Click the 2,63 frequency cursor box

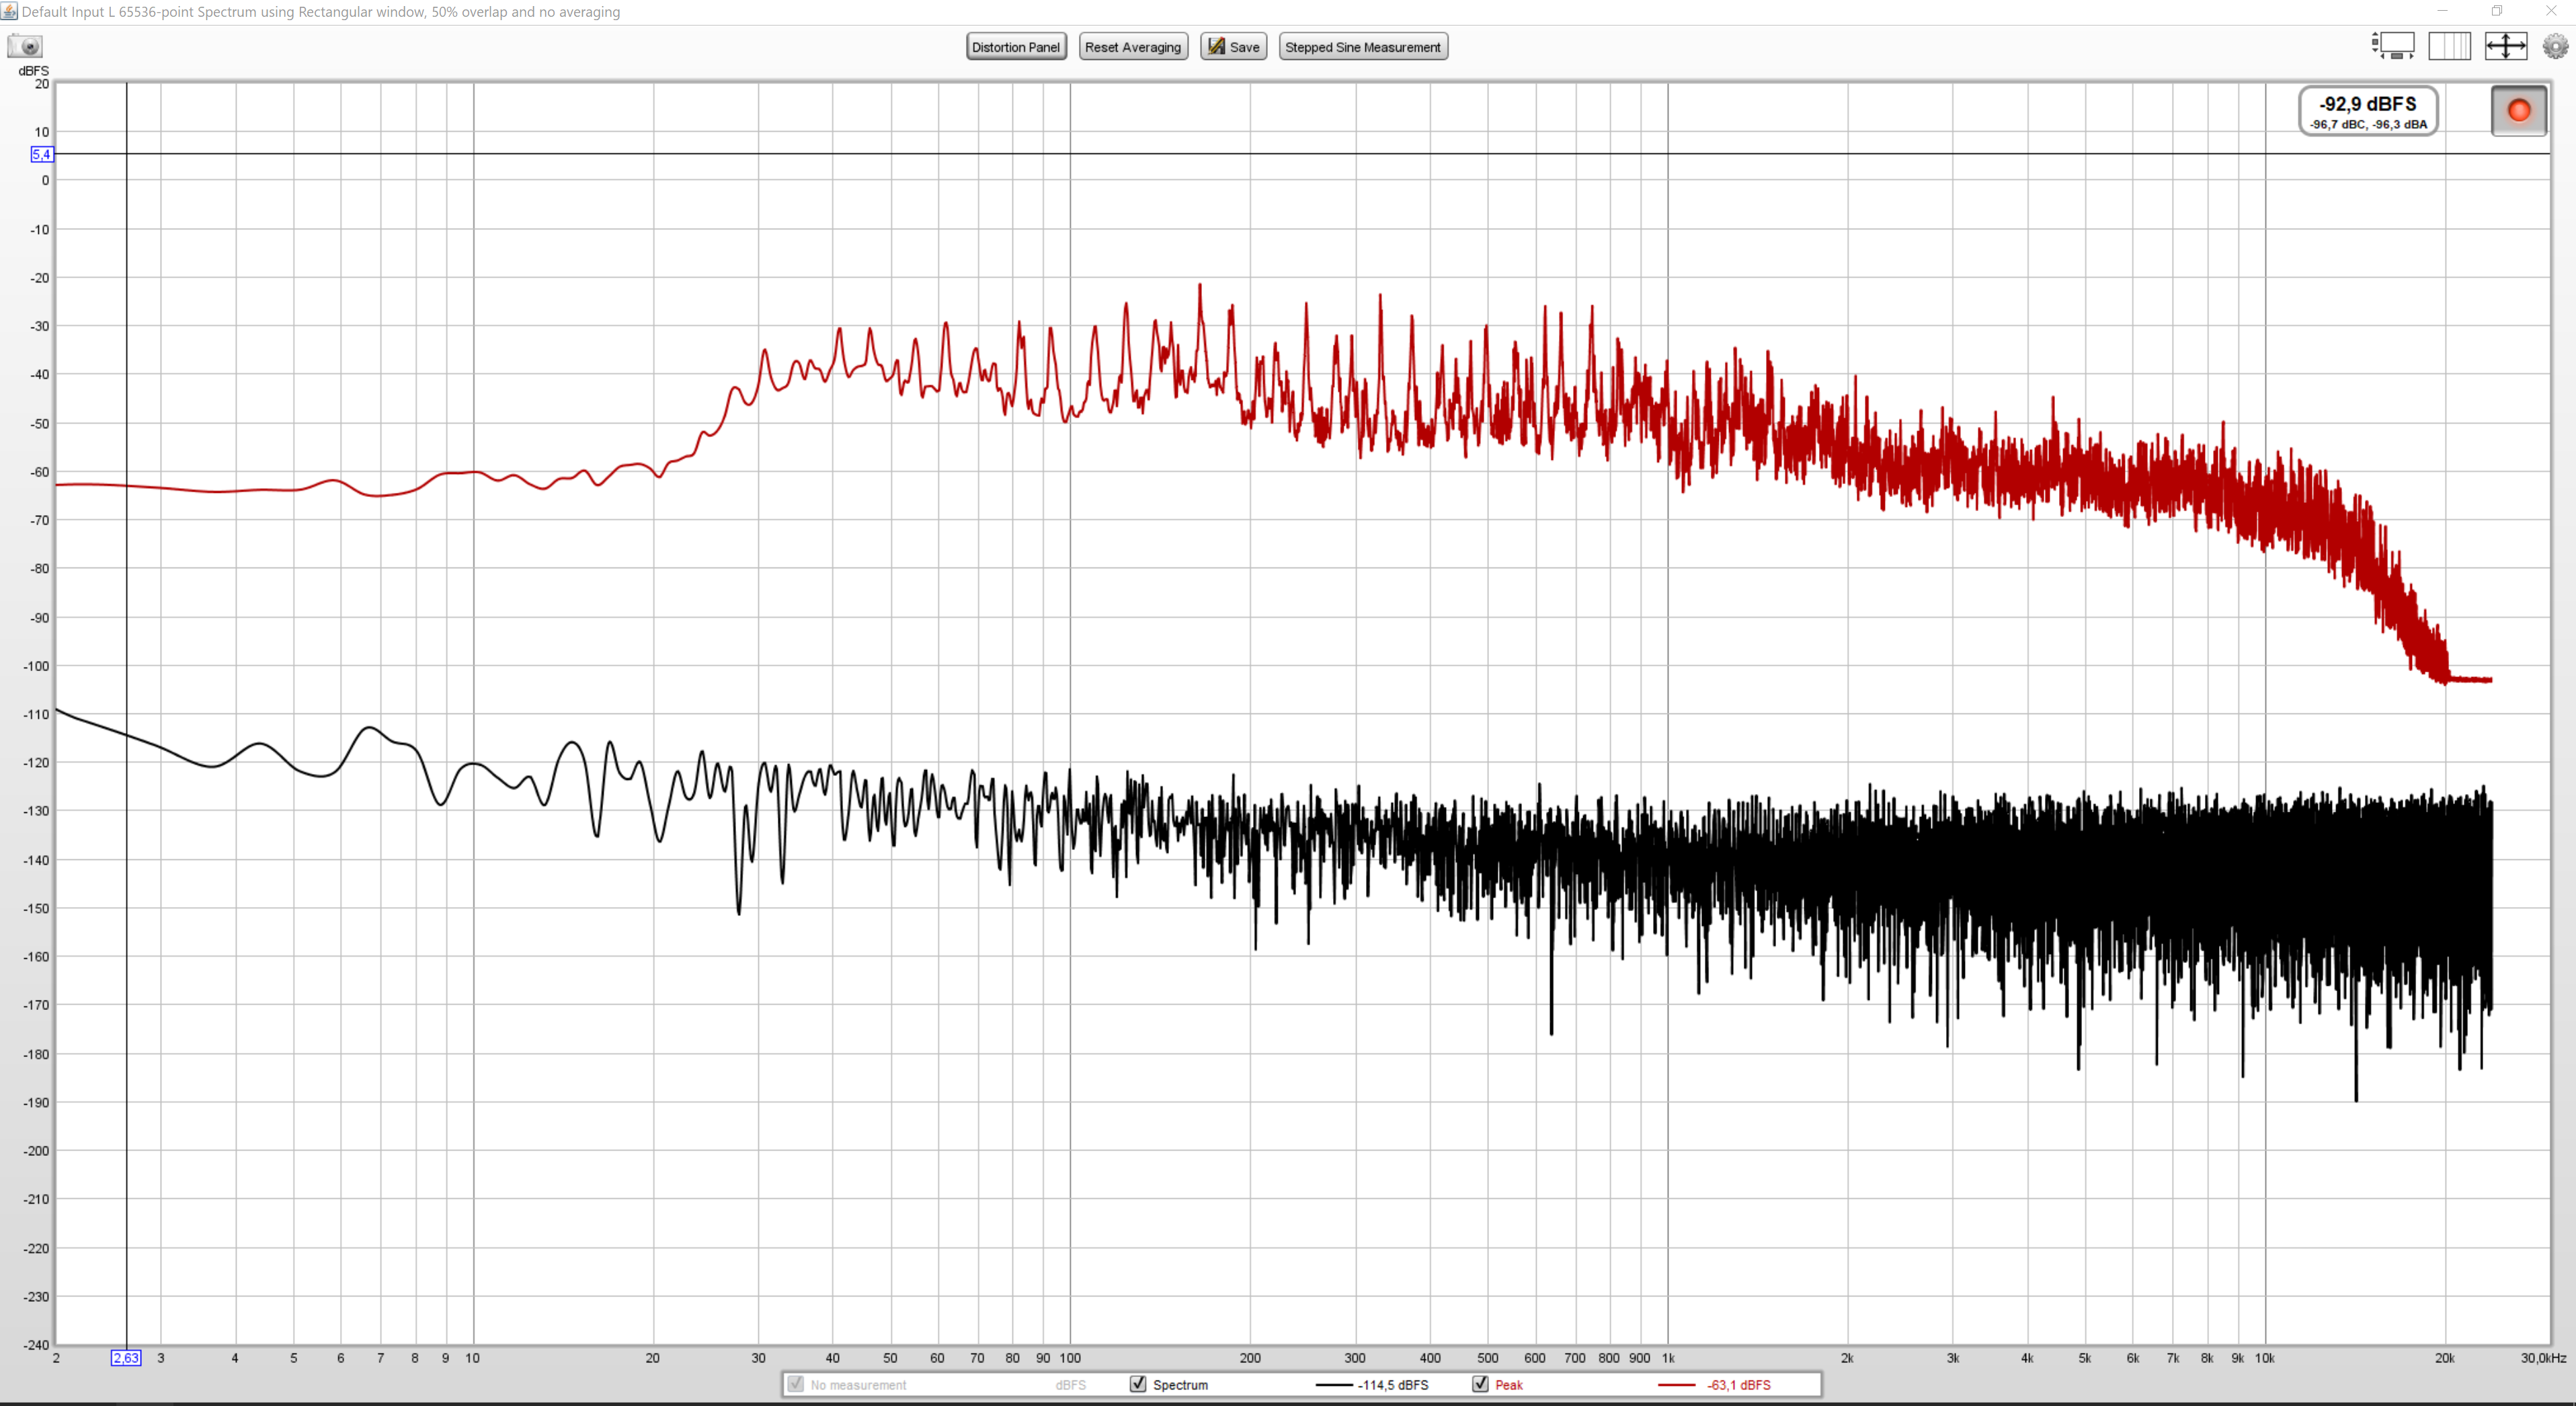click(126, 1358)
